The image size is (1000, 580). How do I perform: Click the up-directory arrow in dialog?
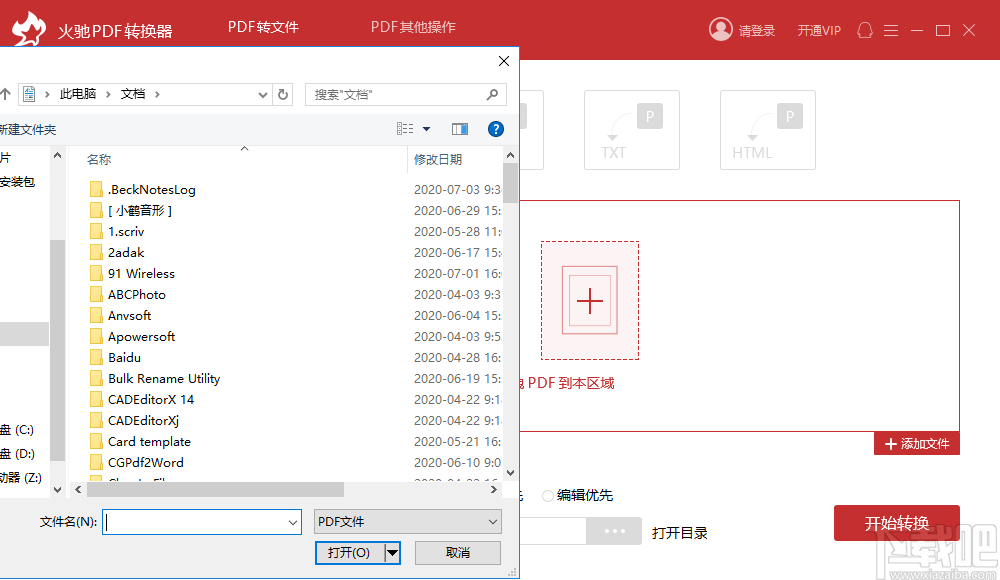click(x=5, y=94)
